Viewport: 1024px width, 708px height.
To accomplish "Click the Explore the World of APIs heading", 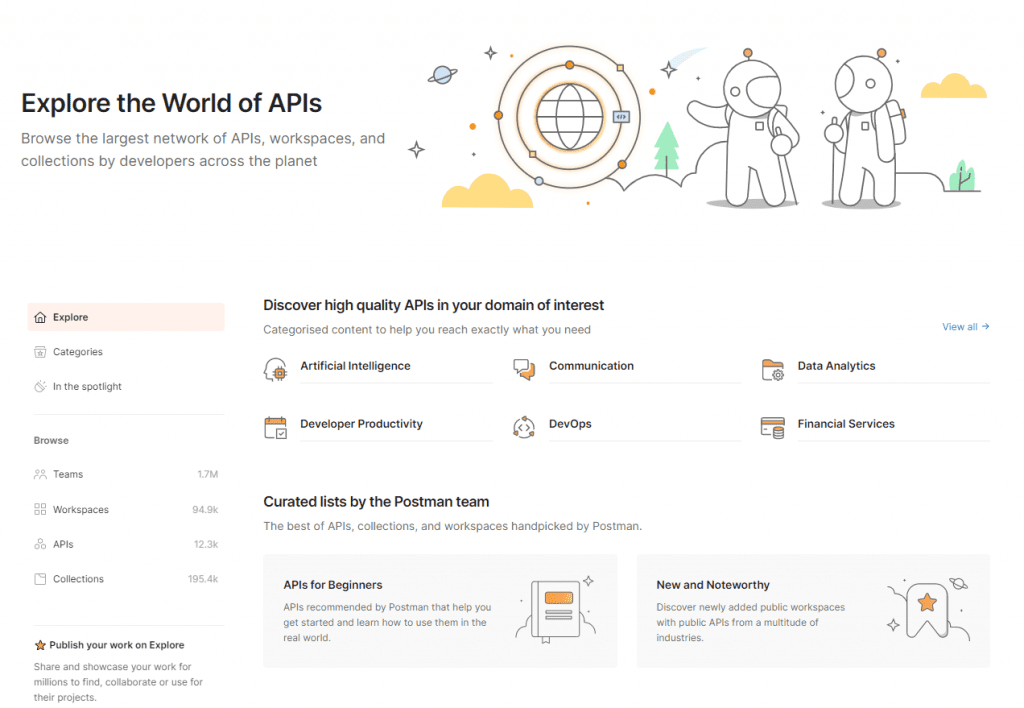I will pyautogui.click(x=171, y=103).
